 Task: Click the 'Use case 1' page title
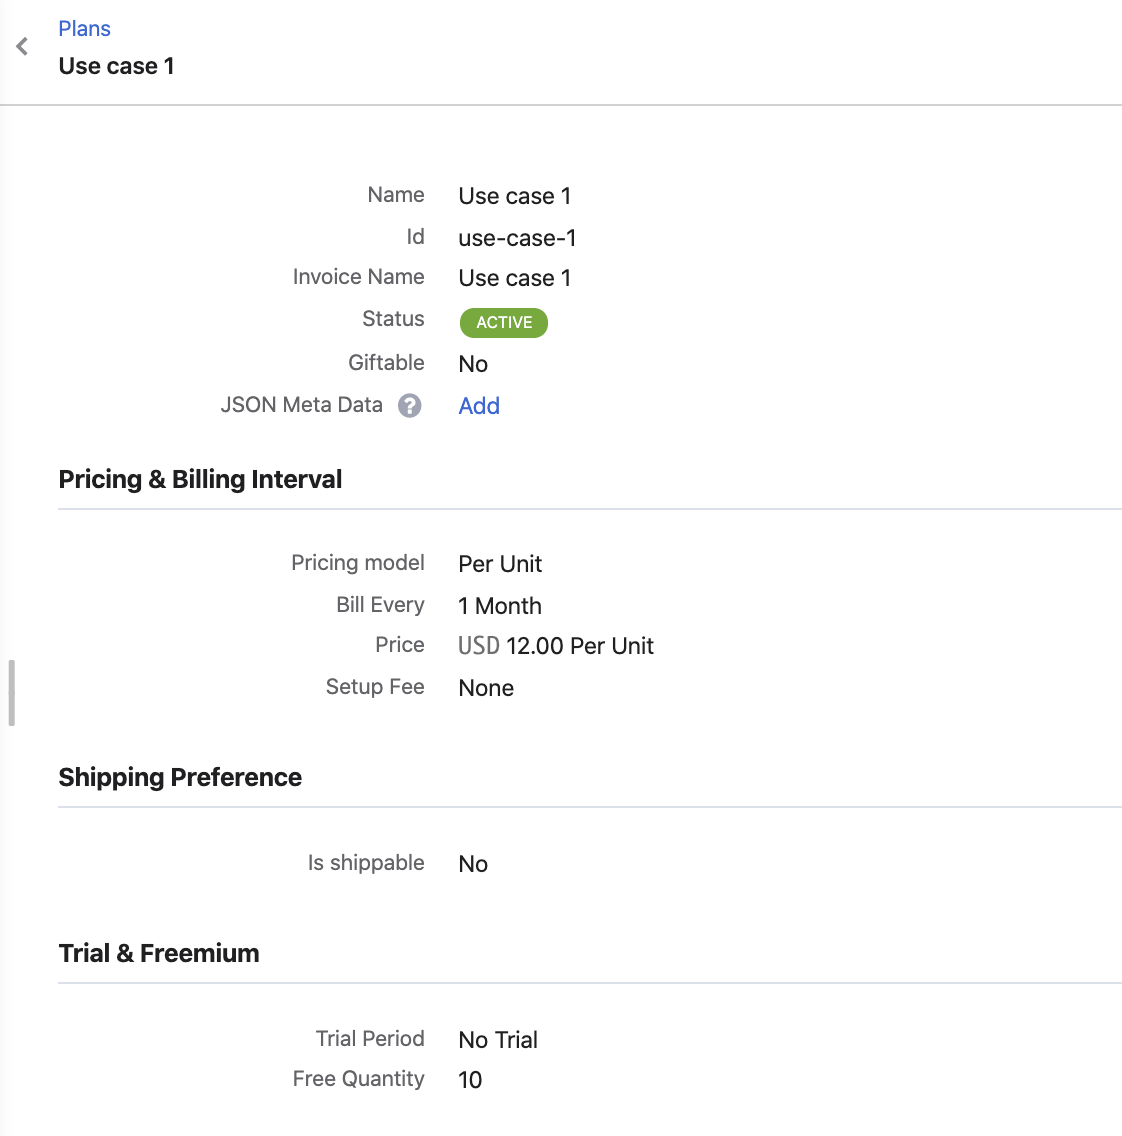point(116,66)
